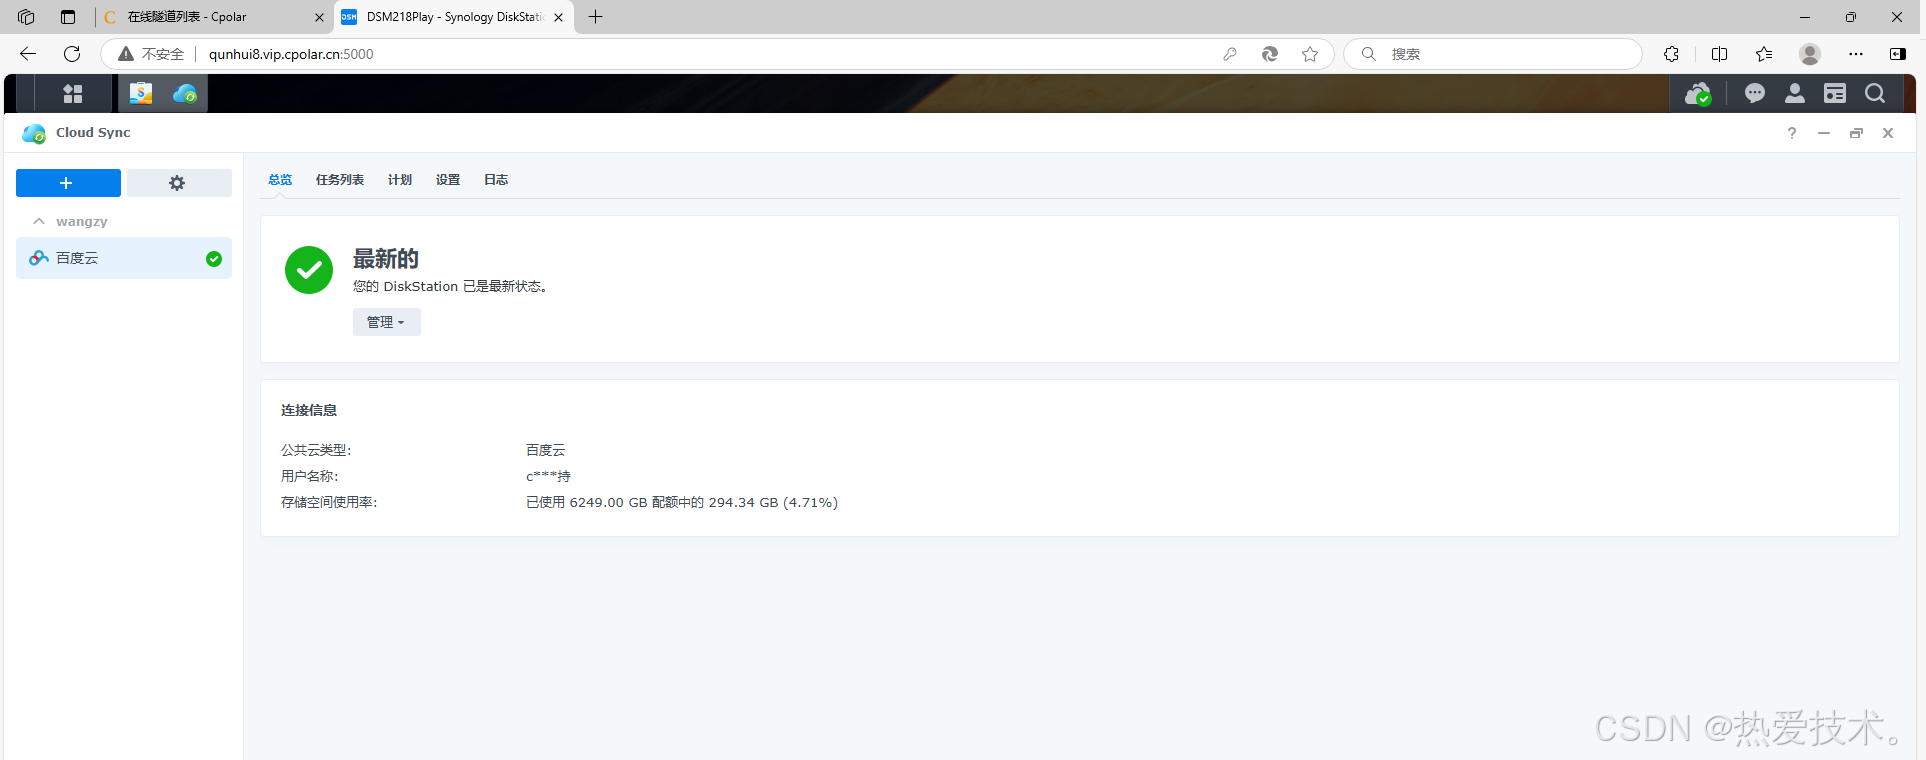Close the Cpolar browser tab
1926x760 pixels.
tap(319, 17)
